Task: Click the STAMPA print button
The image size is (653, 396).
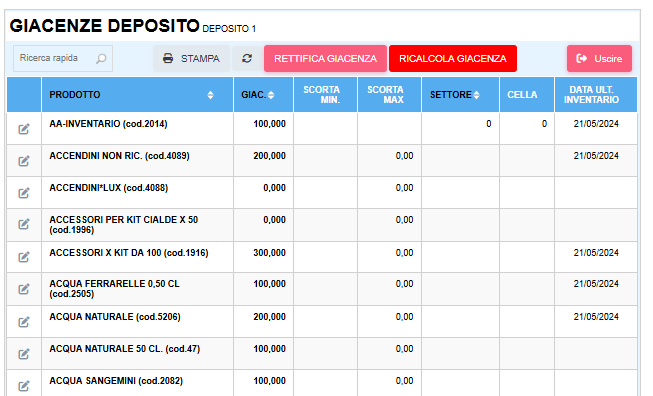Action: pos(191,59)
